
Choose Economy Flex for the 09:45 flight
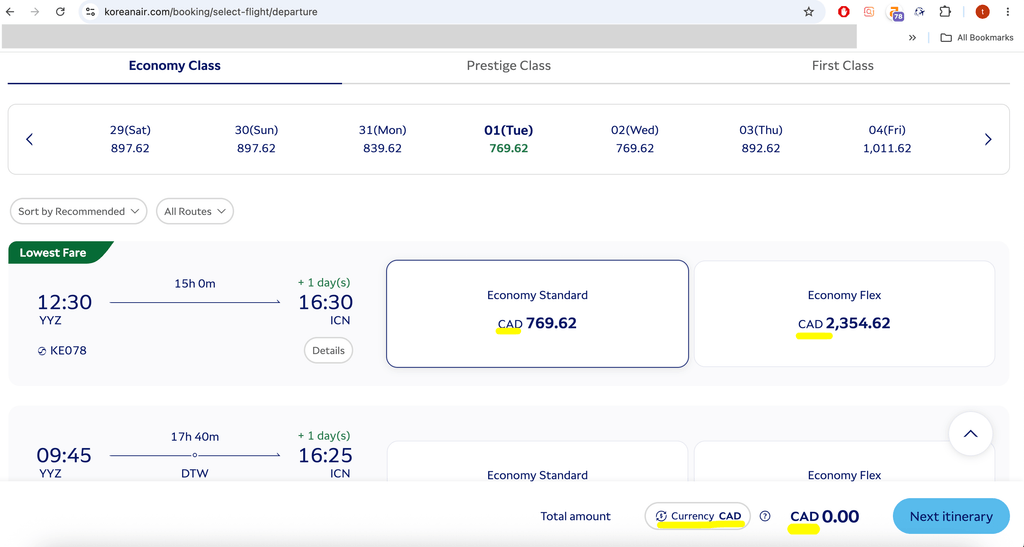pyautogui.click(x=844, y=462)
